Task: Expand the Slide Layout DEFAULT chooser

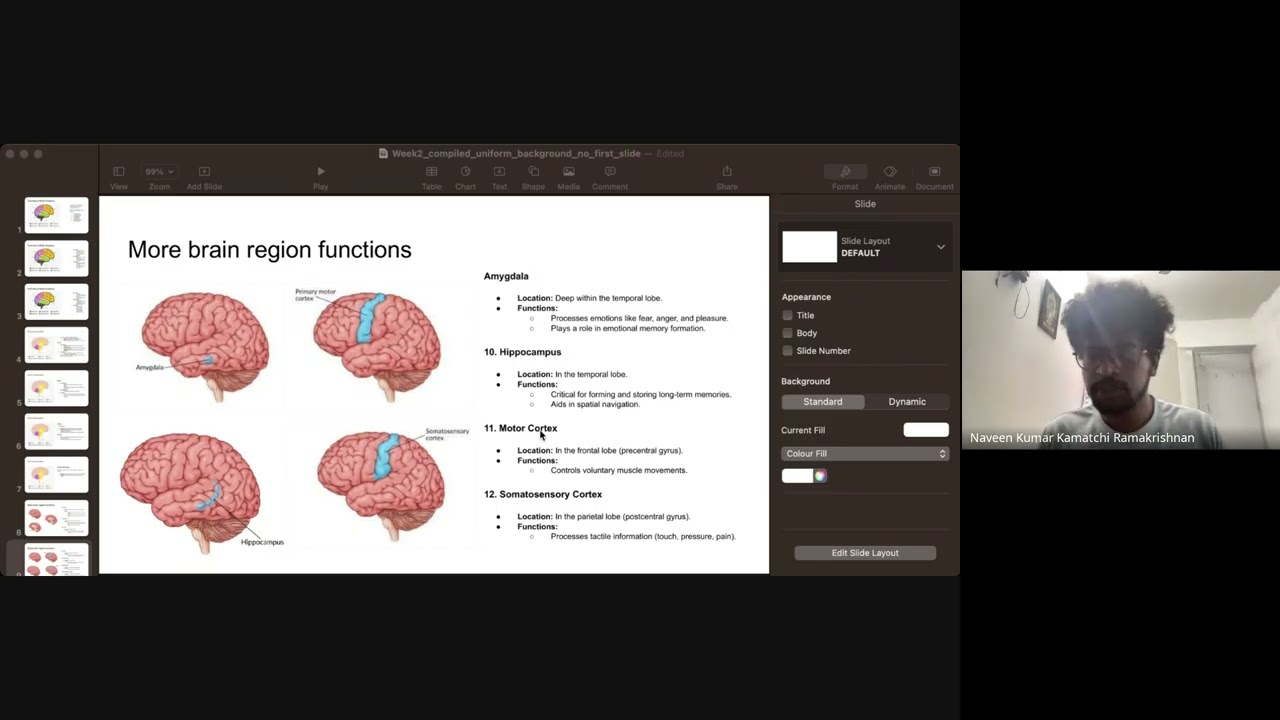Action: 940,247
